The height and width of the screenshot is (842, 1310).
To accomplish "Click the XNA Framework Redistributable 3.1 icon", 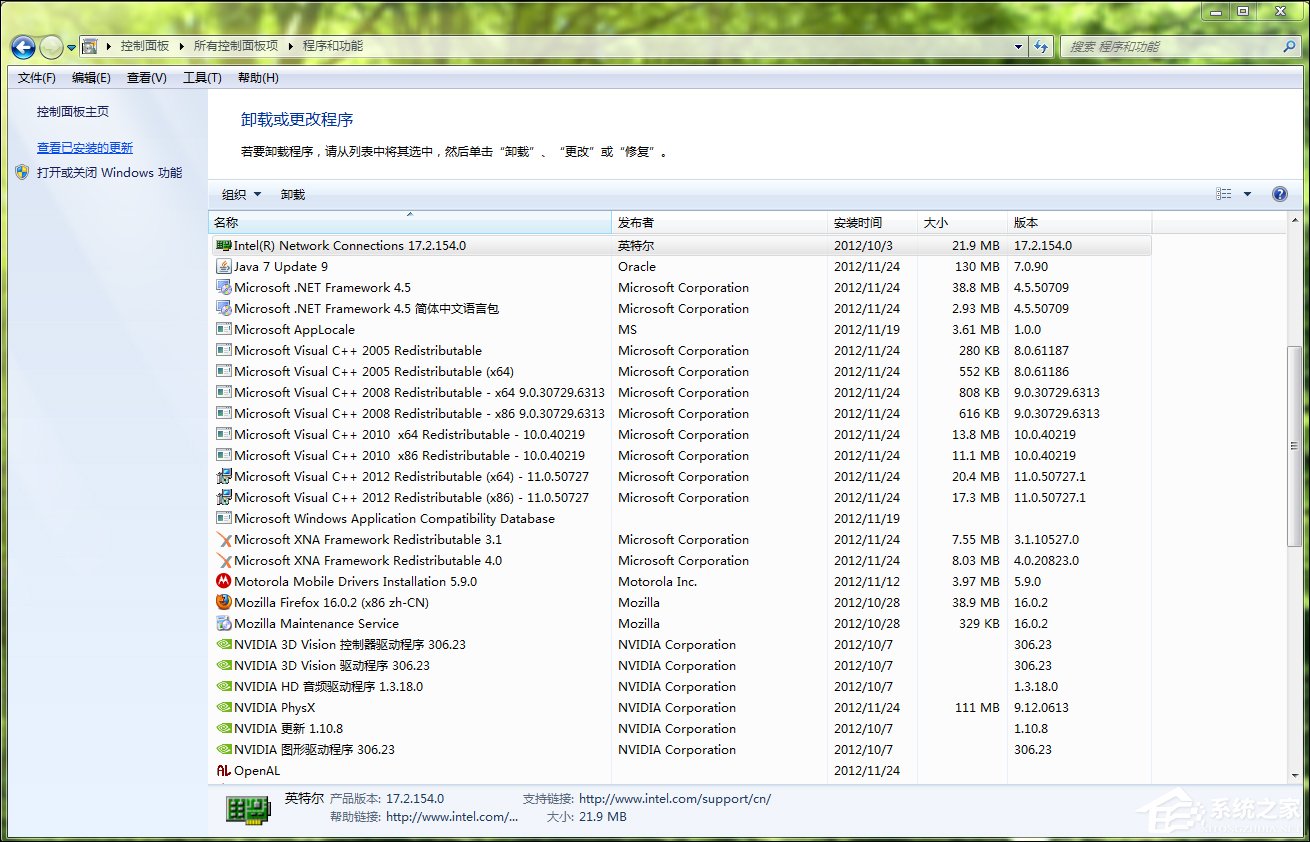I will [x=224, y=539].
